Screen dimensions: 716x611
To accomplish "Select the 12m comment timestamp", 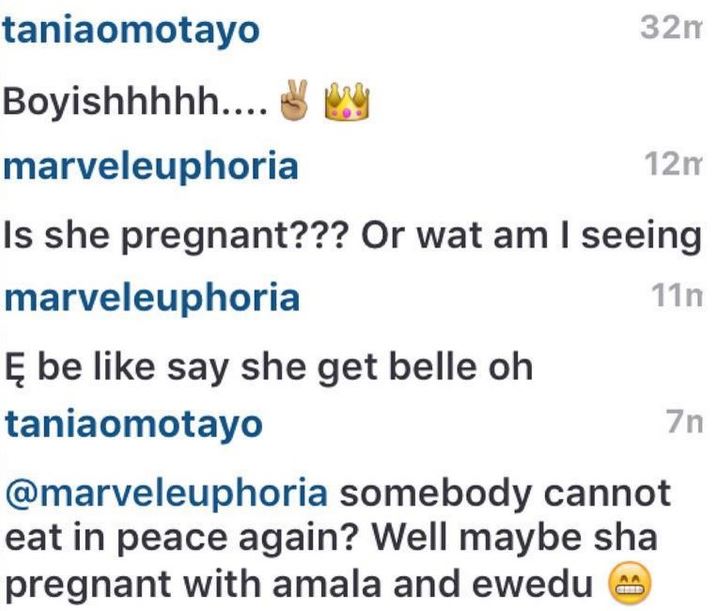I will click(x=672, y=163).
